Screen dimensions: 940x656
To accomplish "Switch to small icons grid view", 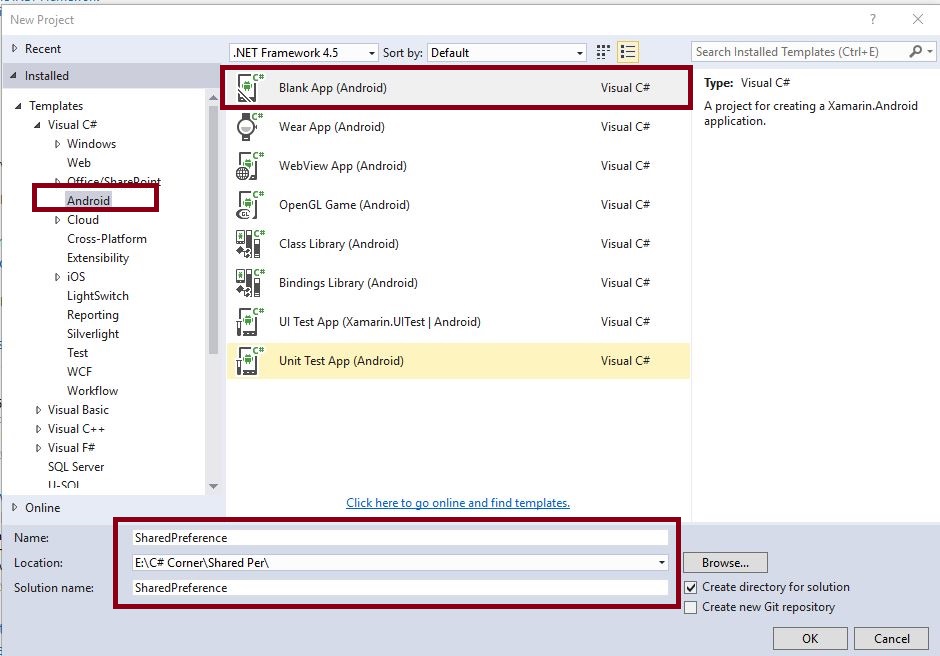I will (x=603, y=52).
